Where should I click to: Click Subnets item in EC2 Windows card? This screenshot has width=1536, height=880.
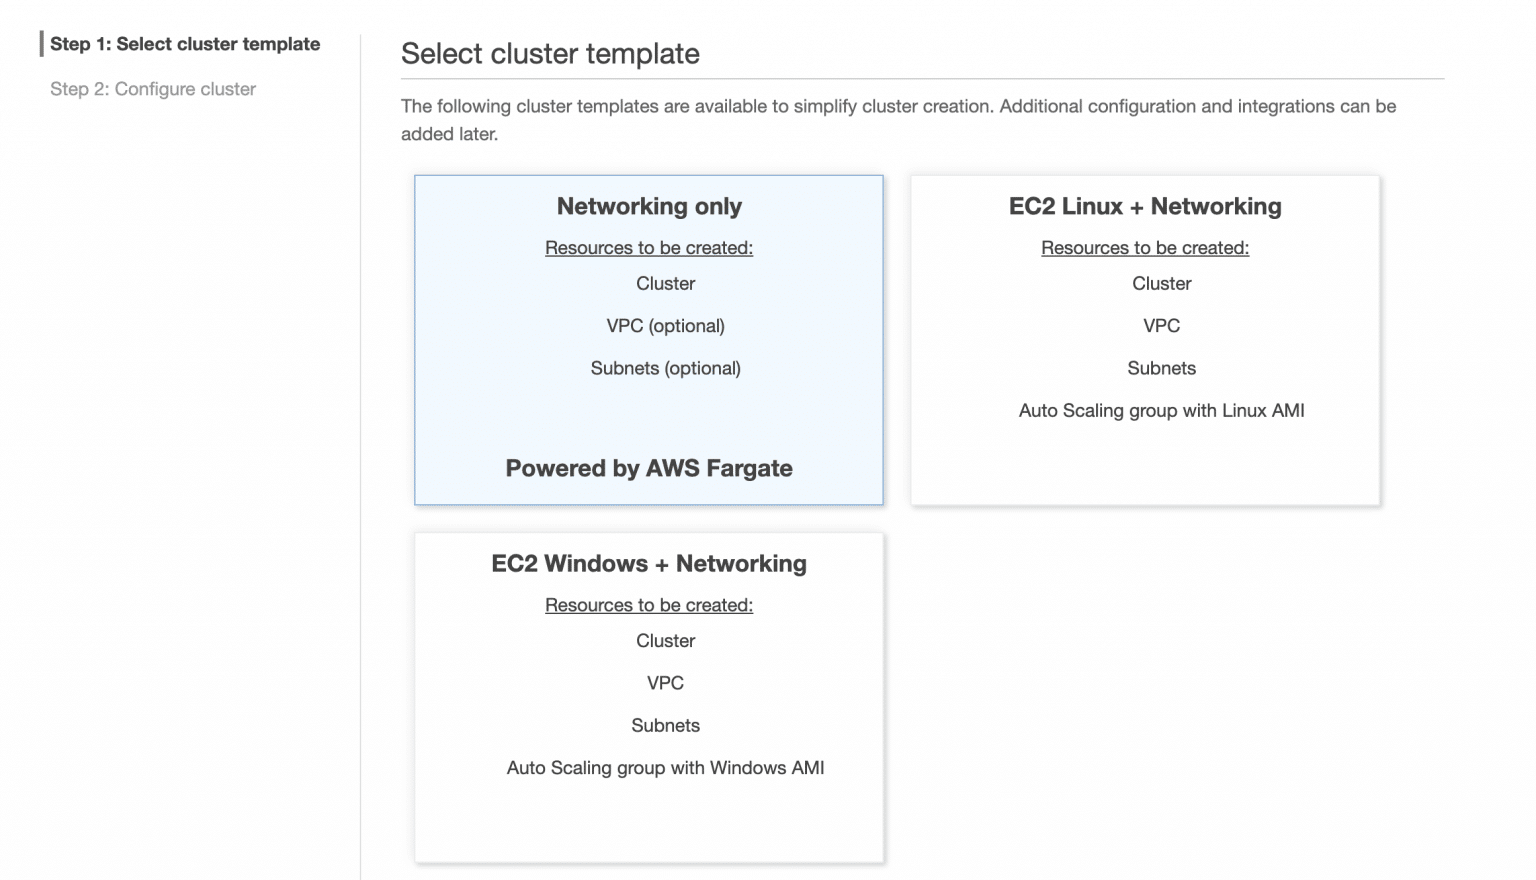tap(665, 725)
